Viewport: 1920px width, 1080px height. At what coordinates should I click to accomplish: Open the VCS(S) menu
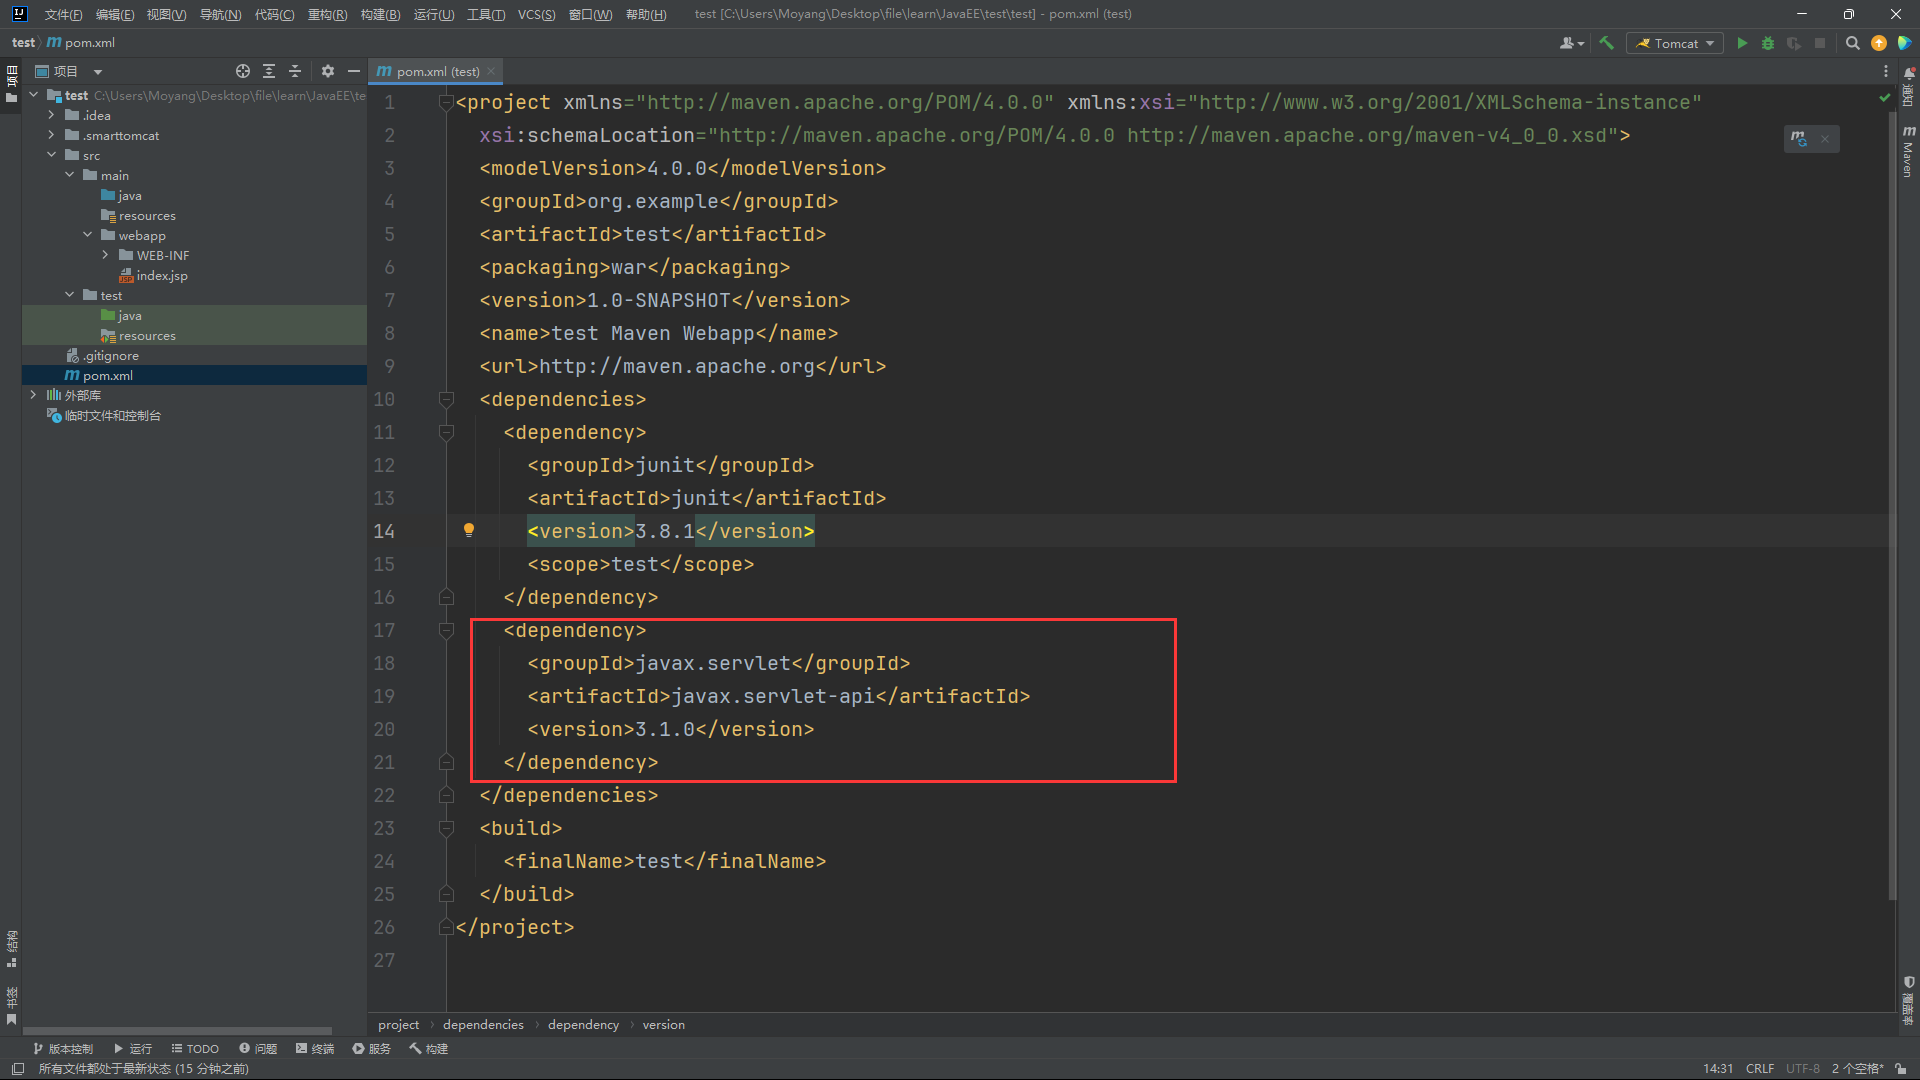tap(536, 14)
